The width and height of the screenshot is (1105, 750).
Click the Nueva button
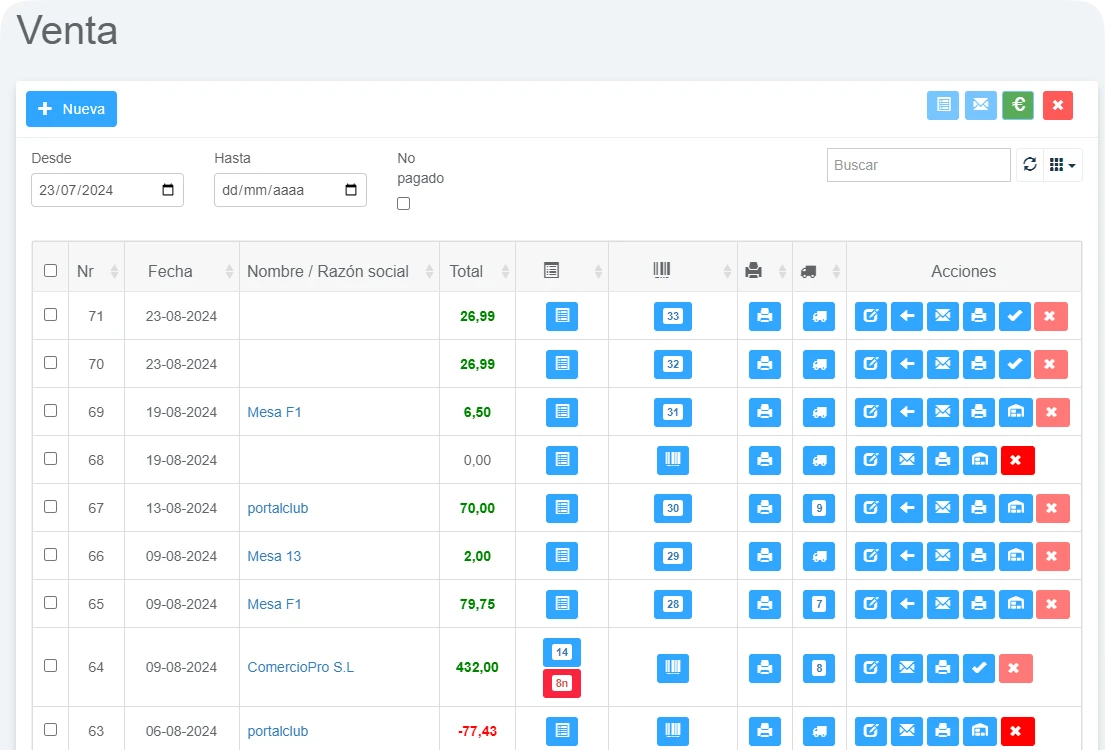[71, 109]
